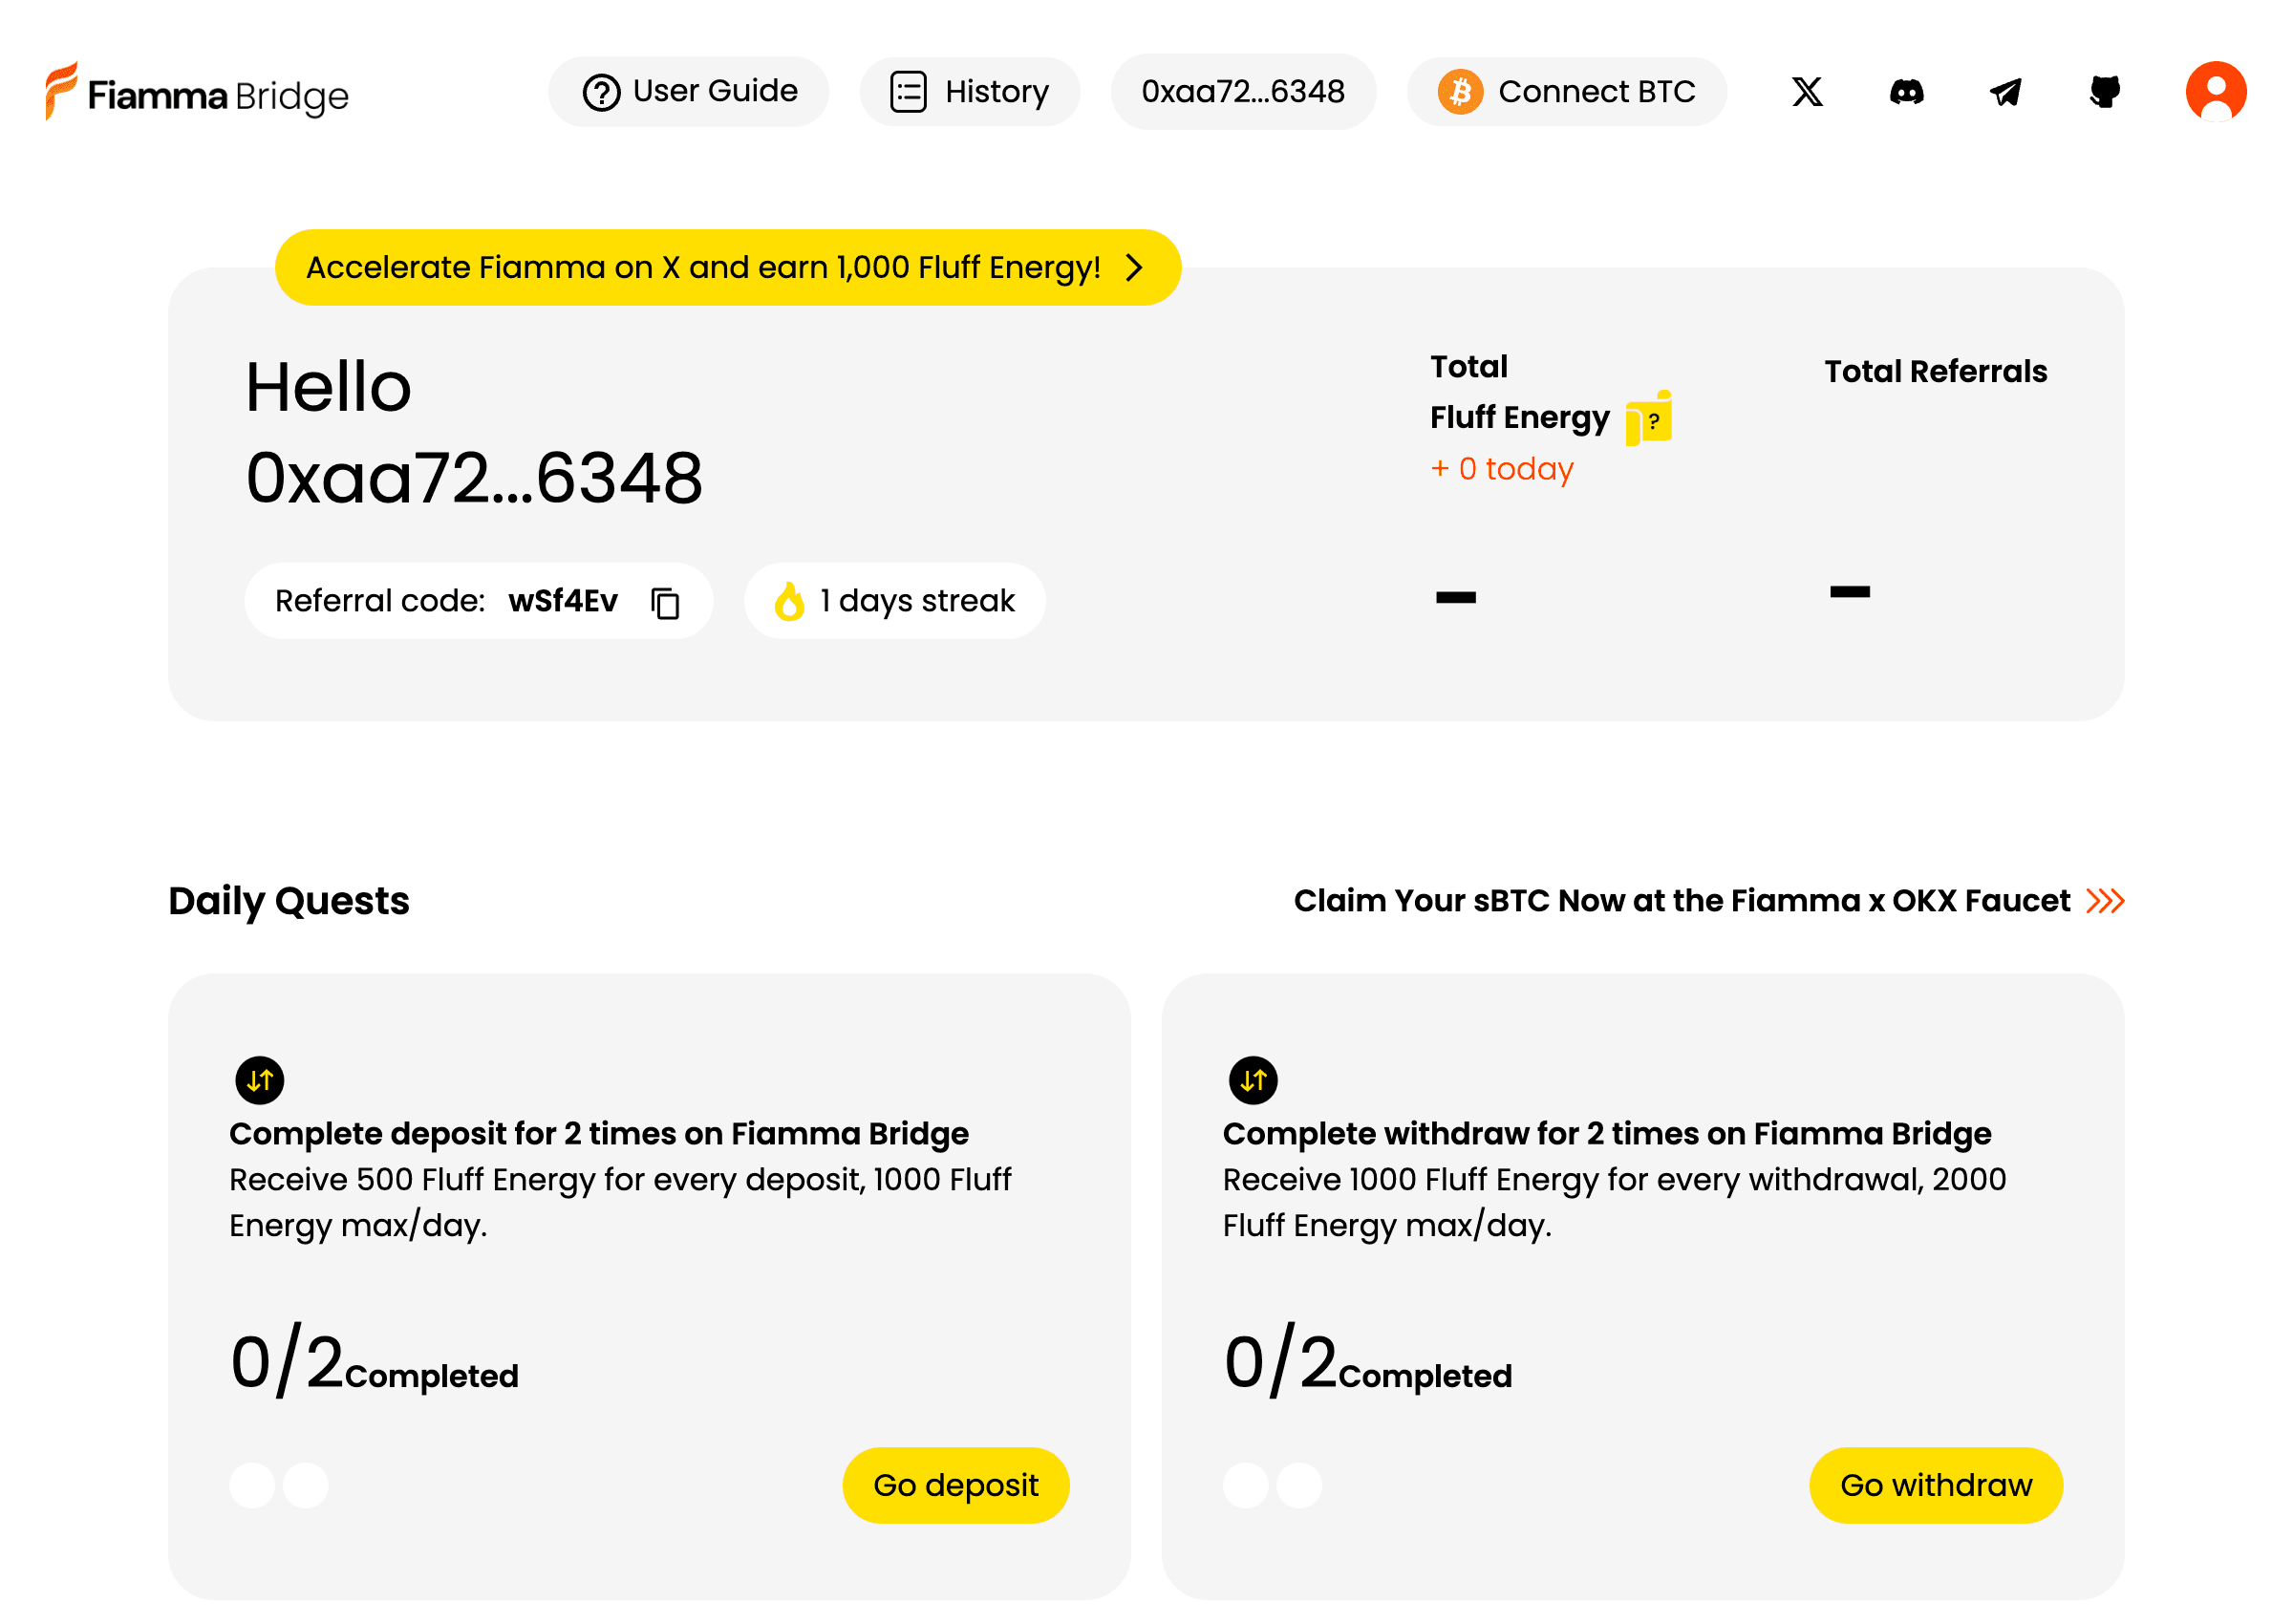Open the X (Twitter) social icon
2293x1624 pixels.
(x=1807, y=92)
